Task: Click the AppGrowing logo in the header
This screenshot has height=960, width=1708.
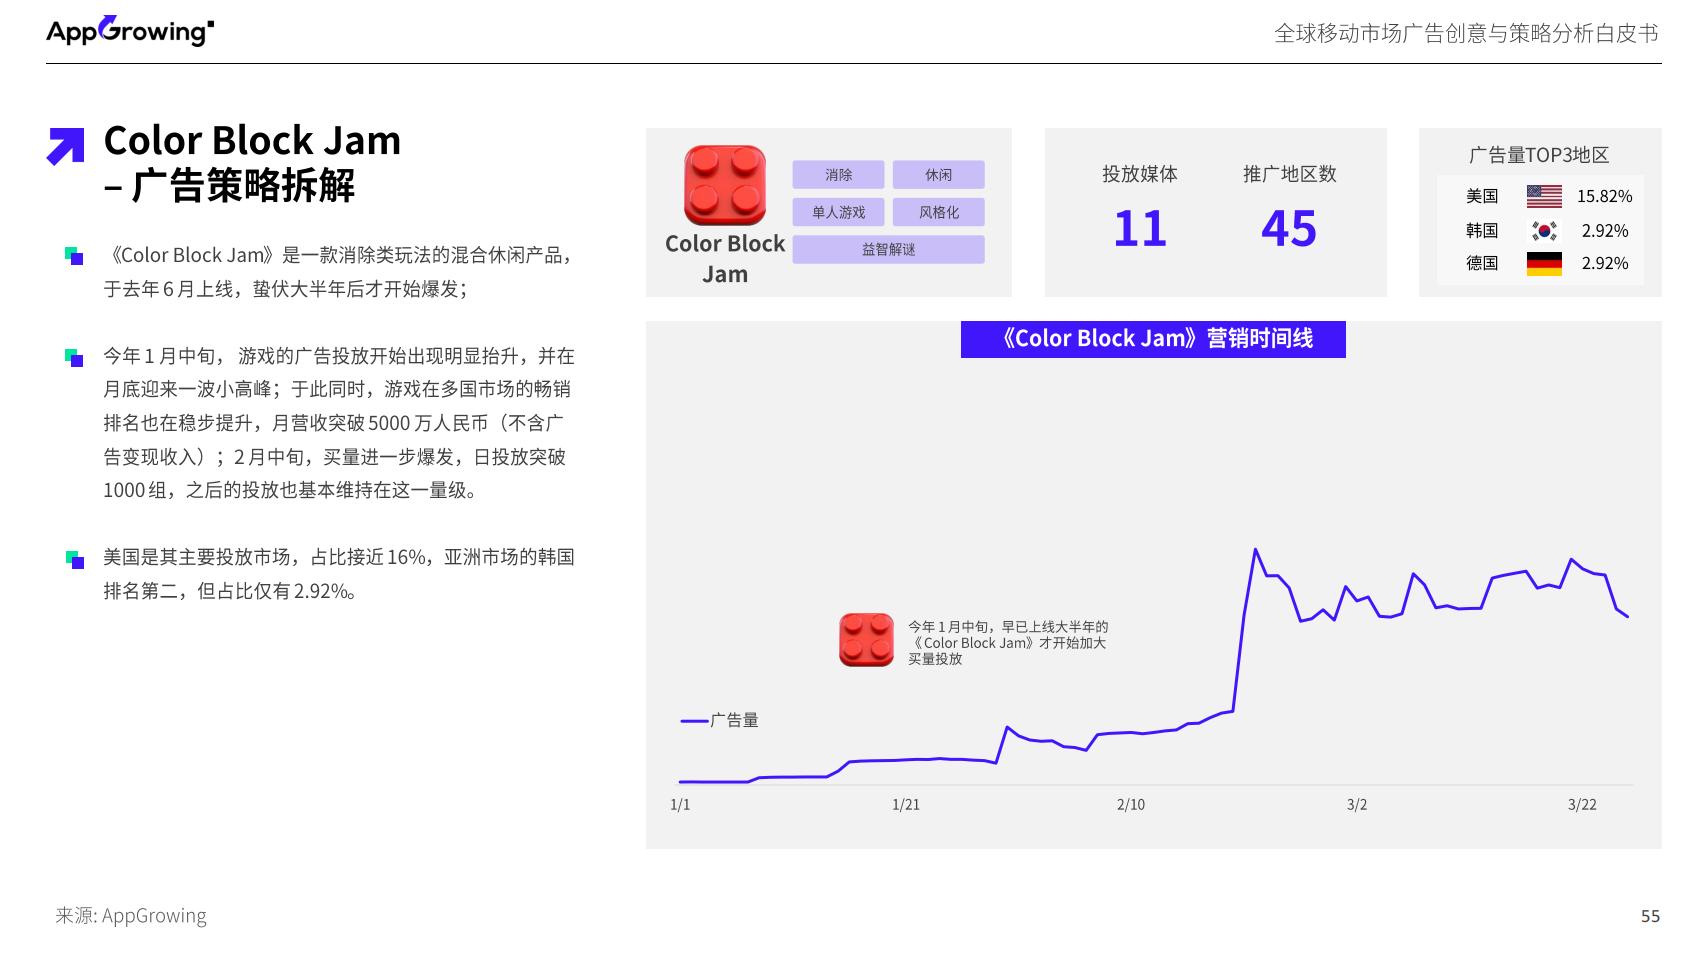Action: 130,31
